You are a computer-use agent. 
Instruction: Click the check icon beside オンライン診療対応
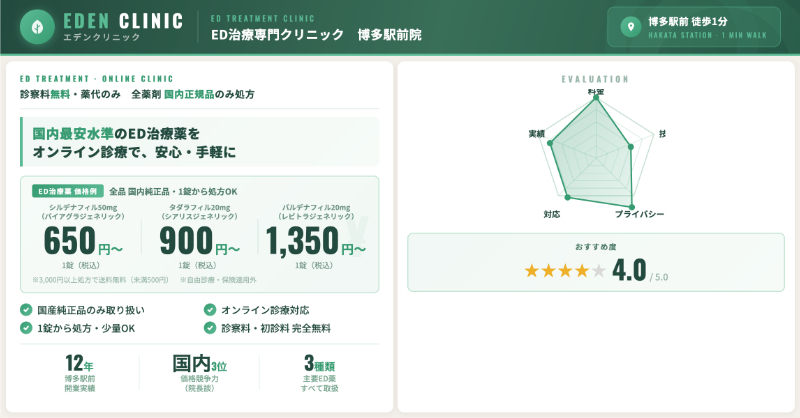click(210, 310)
